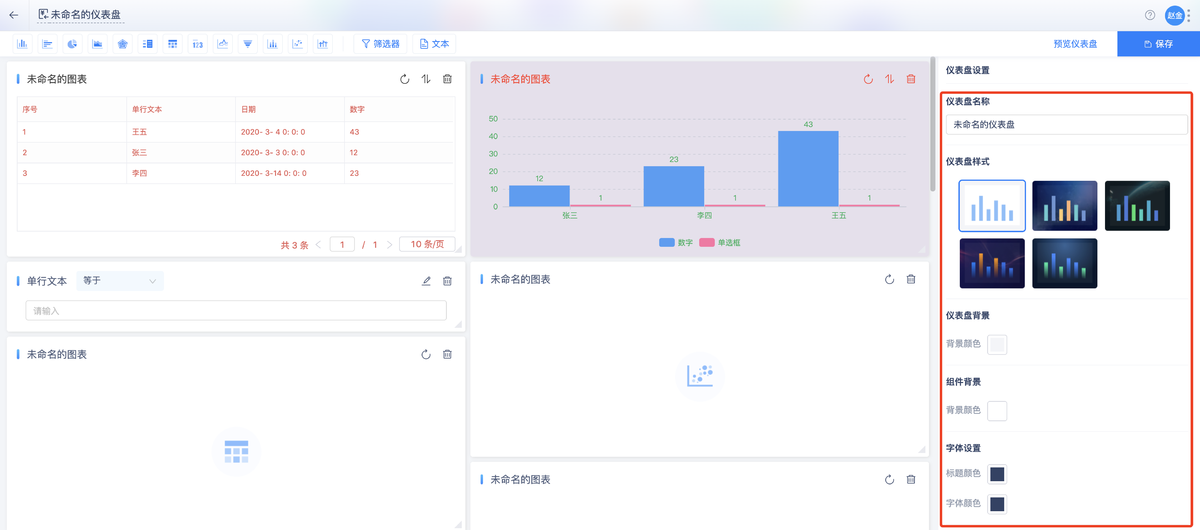Add the grid table component
Image resolution: width=1200 pixels, height=530 pixels.
pos(173,44)
